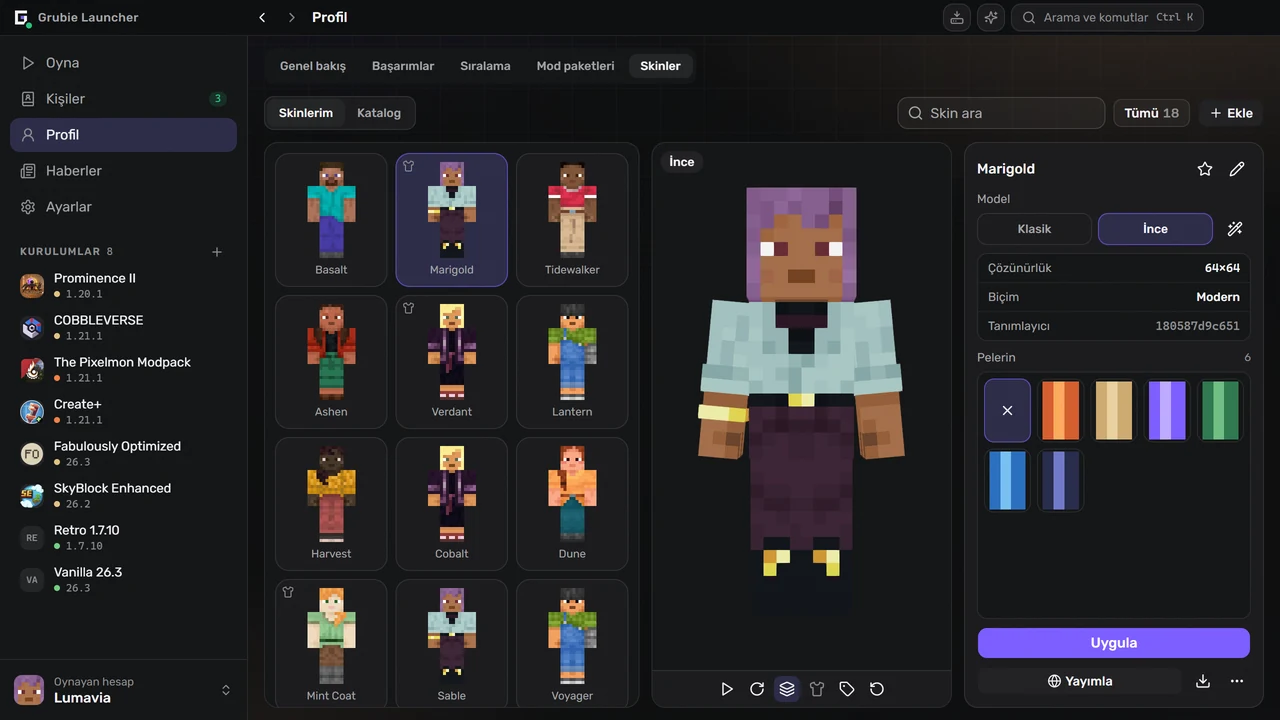Click the magic wand auto-detect model icon

coord(1235,229)
